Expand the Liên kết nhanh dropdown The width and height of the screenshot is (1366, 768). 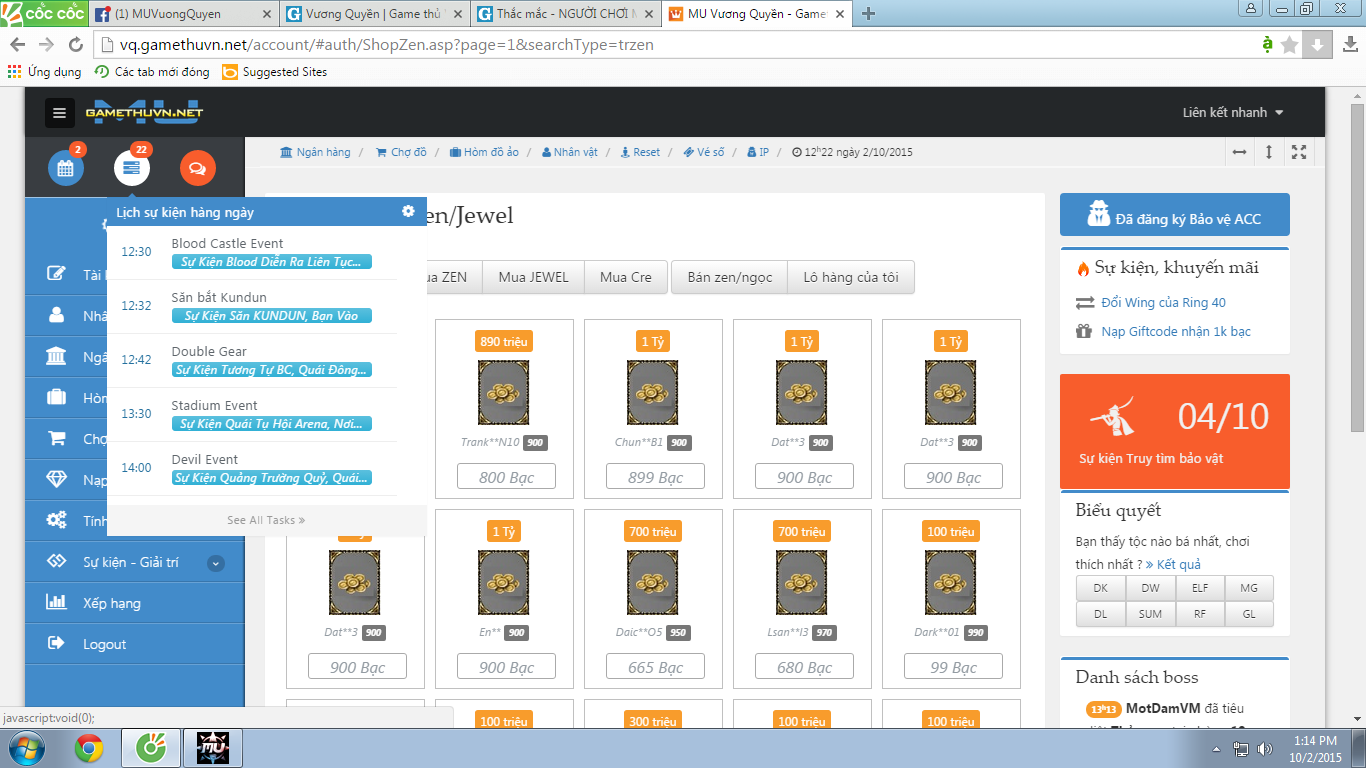(1232, 113)
